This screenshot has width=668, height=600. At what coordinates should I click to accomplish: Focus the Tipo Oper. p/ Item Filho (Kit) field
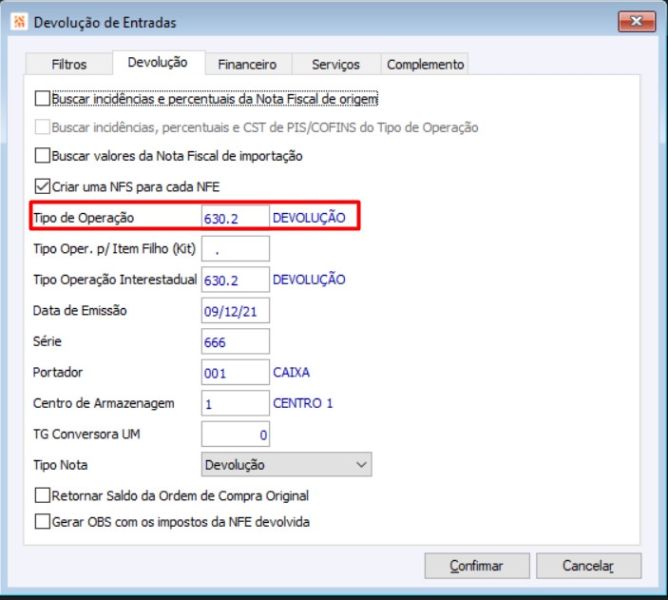tap(235, 248)
